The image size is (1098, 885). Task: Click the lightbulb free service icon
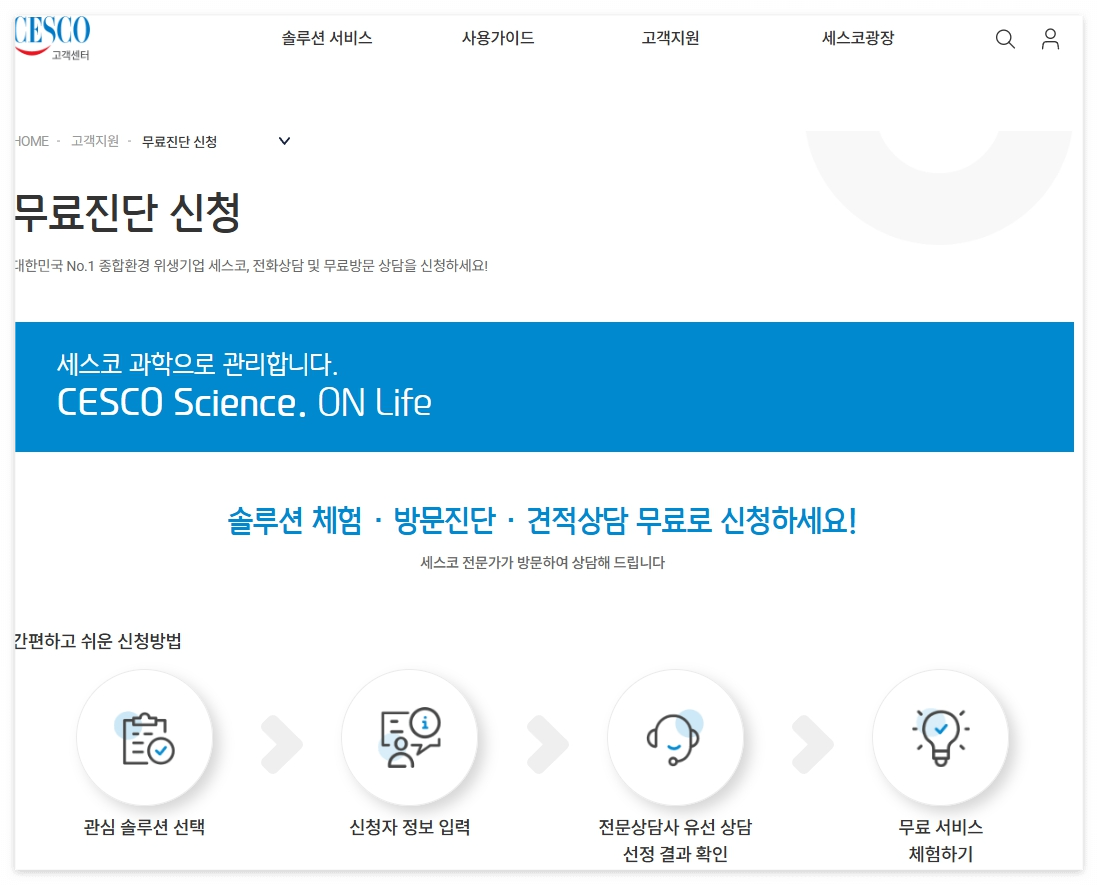pos(940,738)
